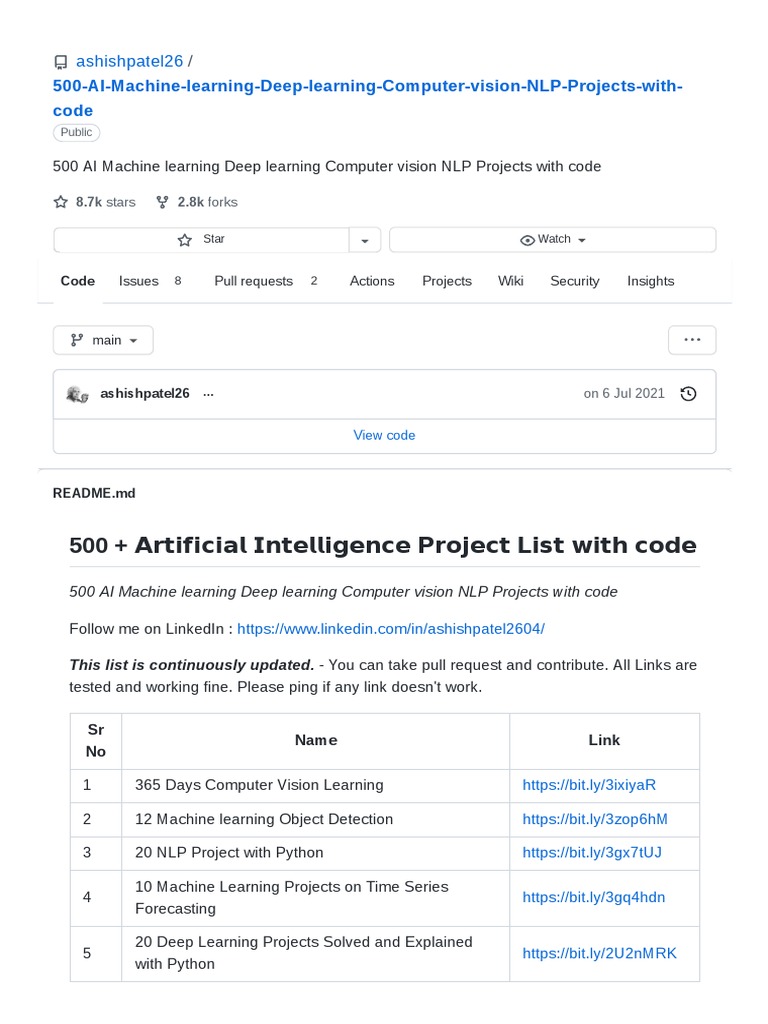768x1024 pixels.
Task: Open the star list dropdown arrow
Action: coord(364,240)
